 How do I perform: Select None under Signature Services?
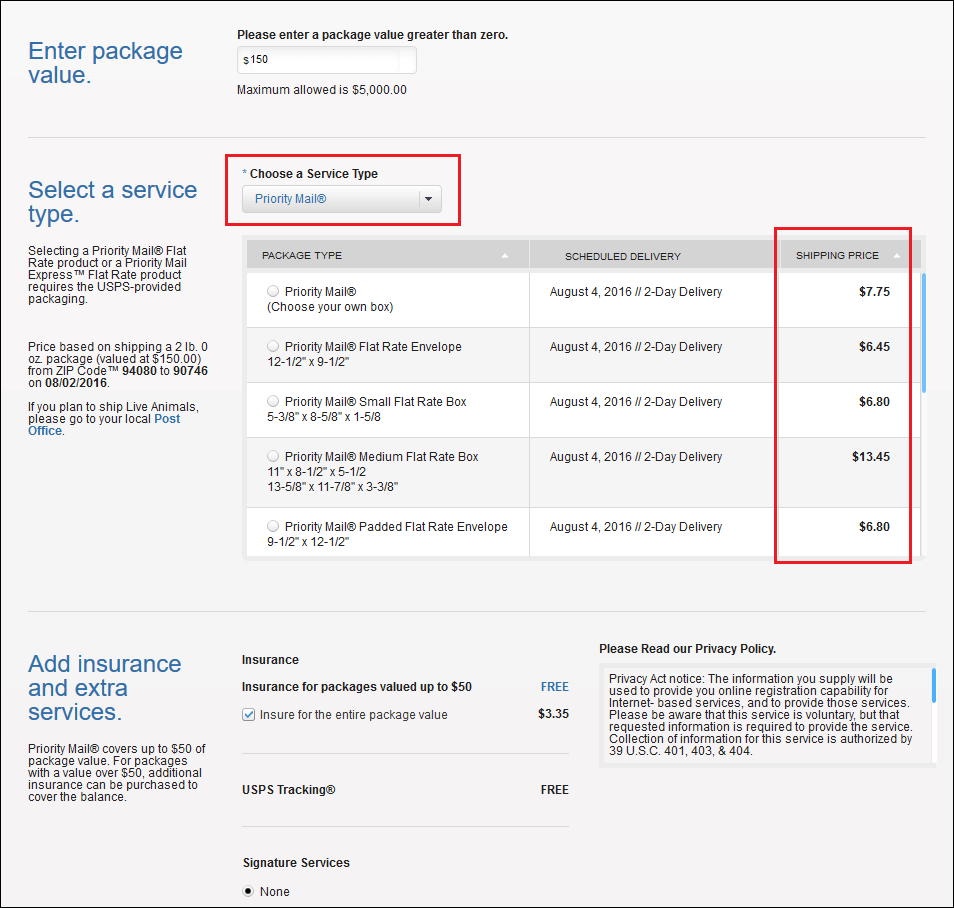[248, 892]
